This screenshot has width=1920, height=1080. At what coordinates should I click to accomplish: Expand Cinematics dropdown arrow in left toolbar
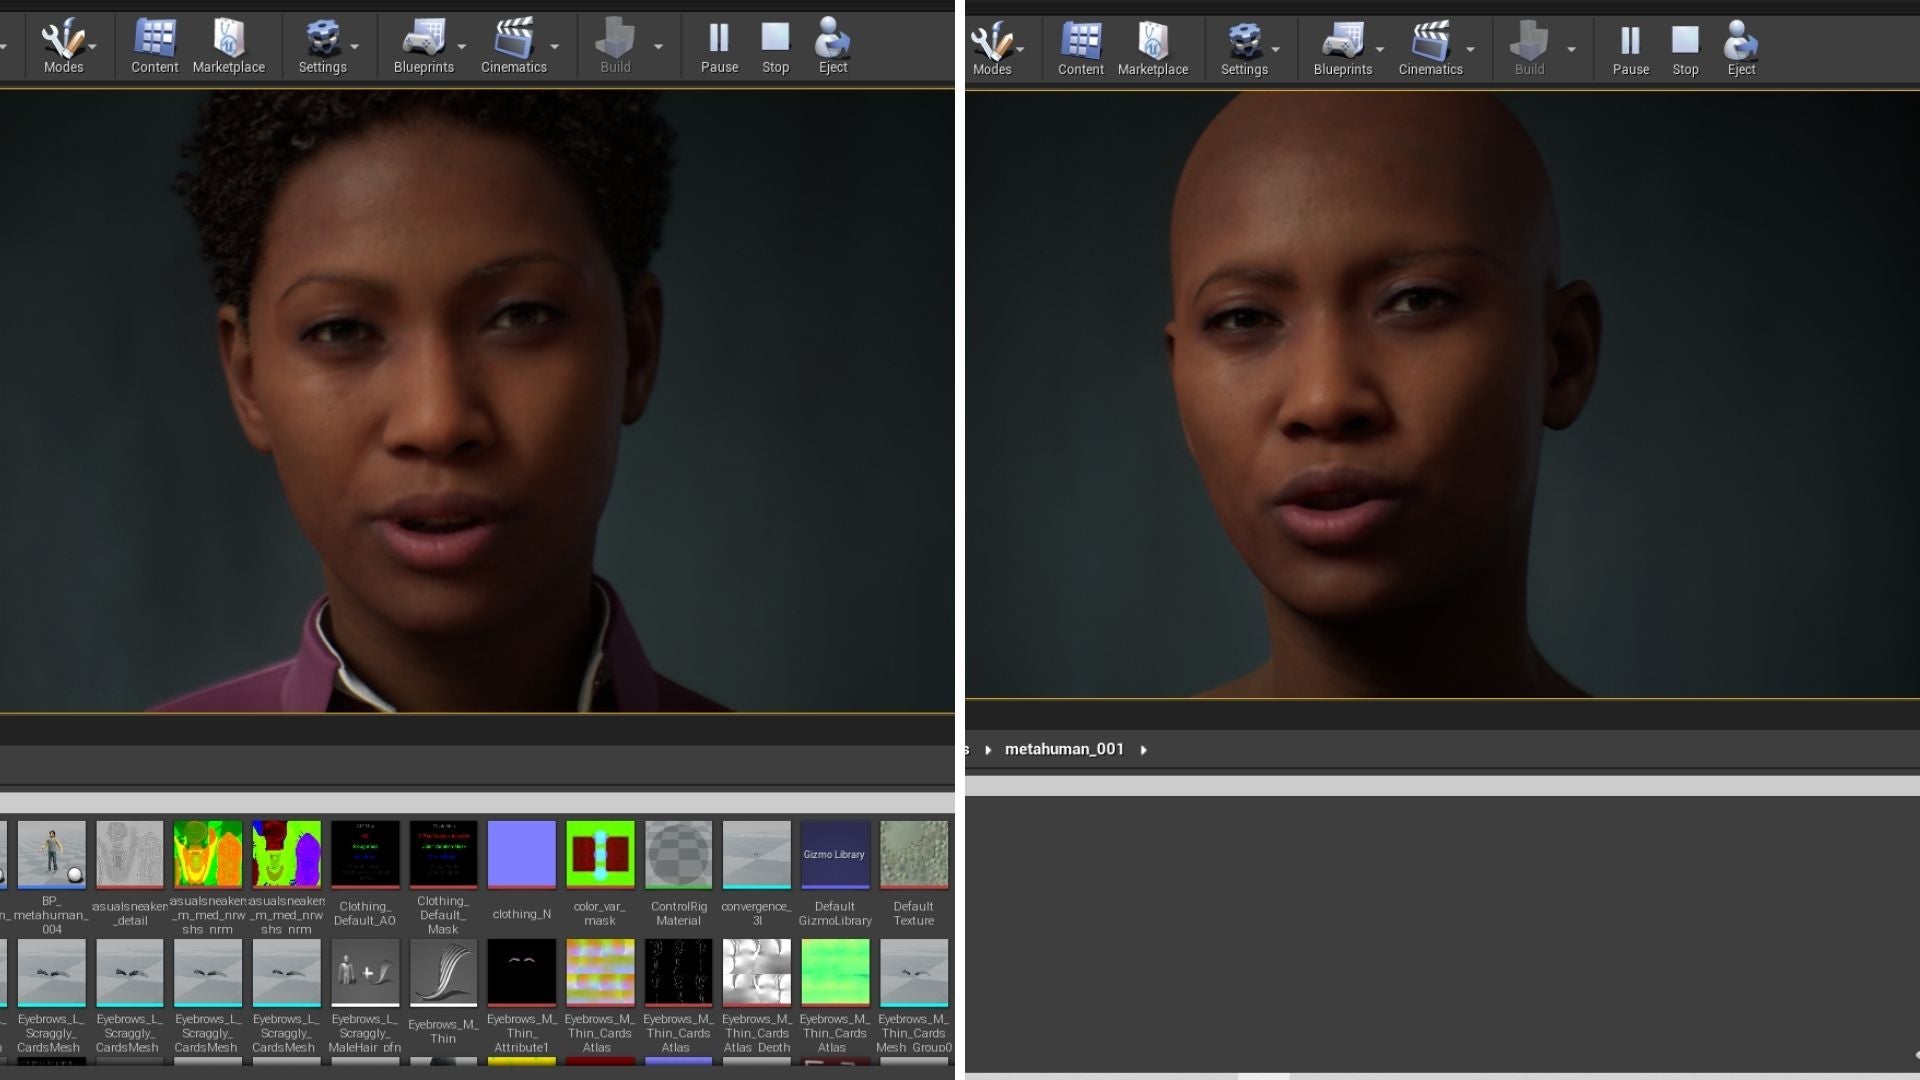point(555,47)
